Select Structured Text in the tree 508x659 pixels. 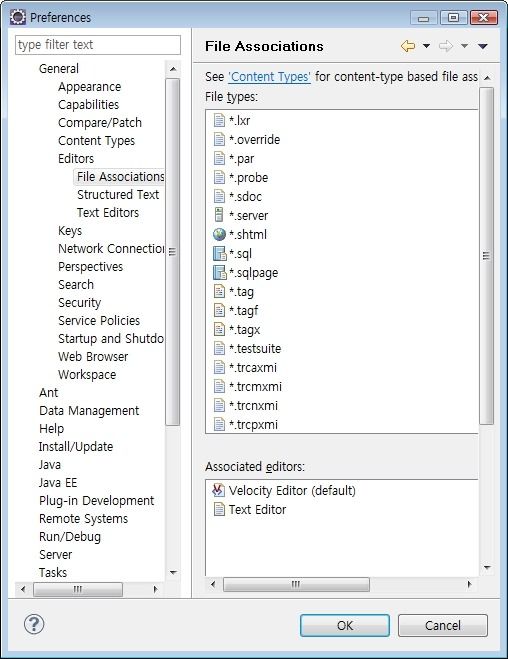point(118,195)
